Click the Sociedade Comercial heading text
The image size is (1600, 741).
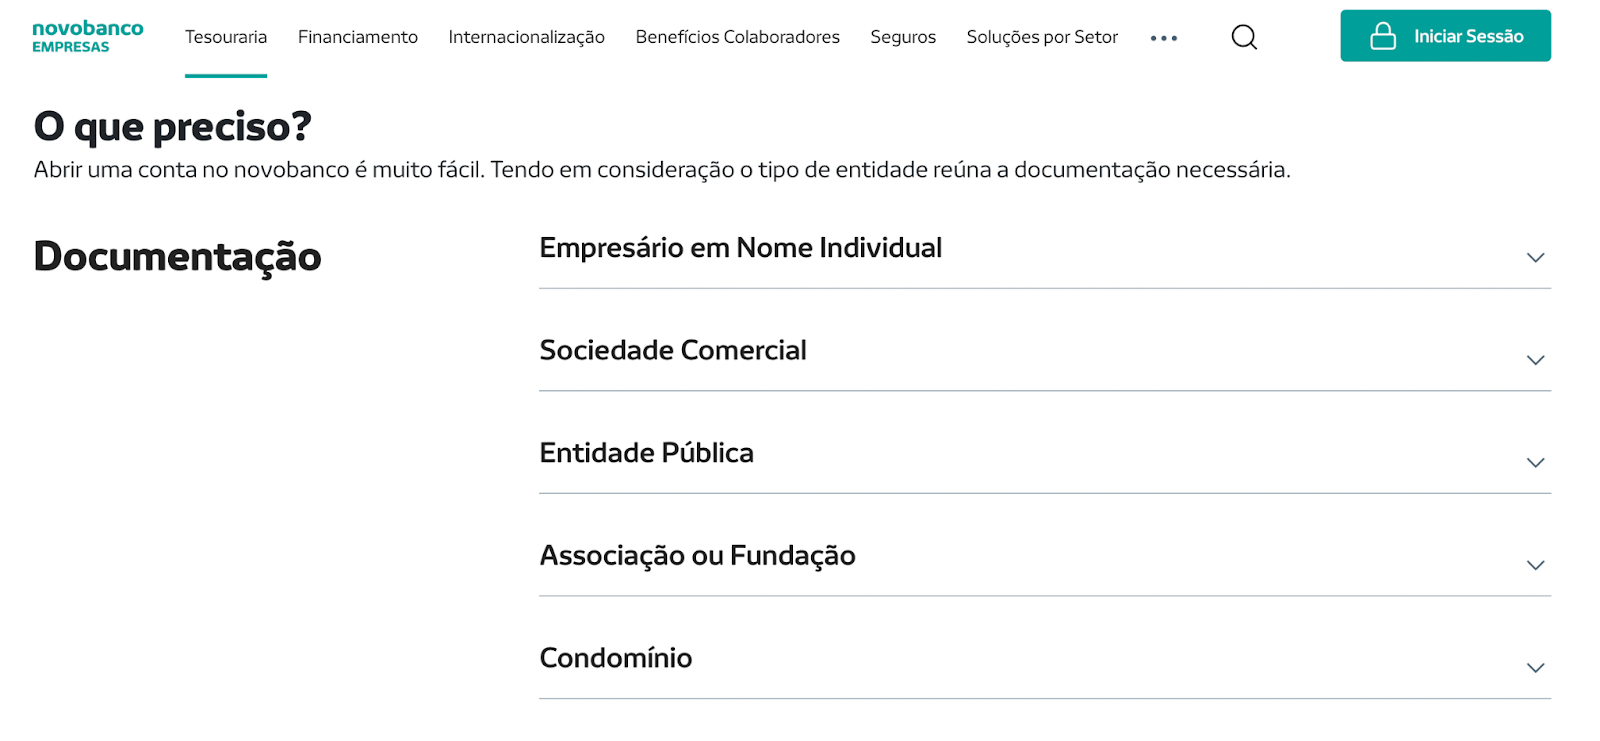(672, 351)
